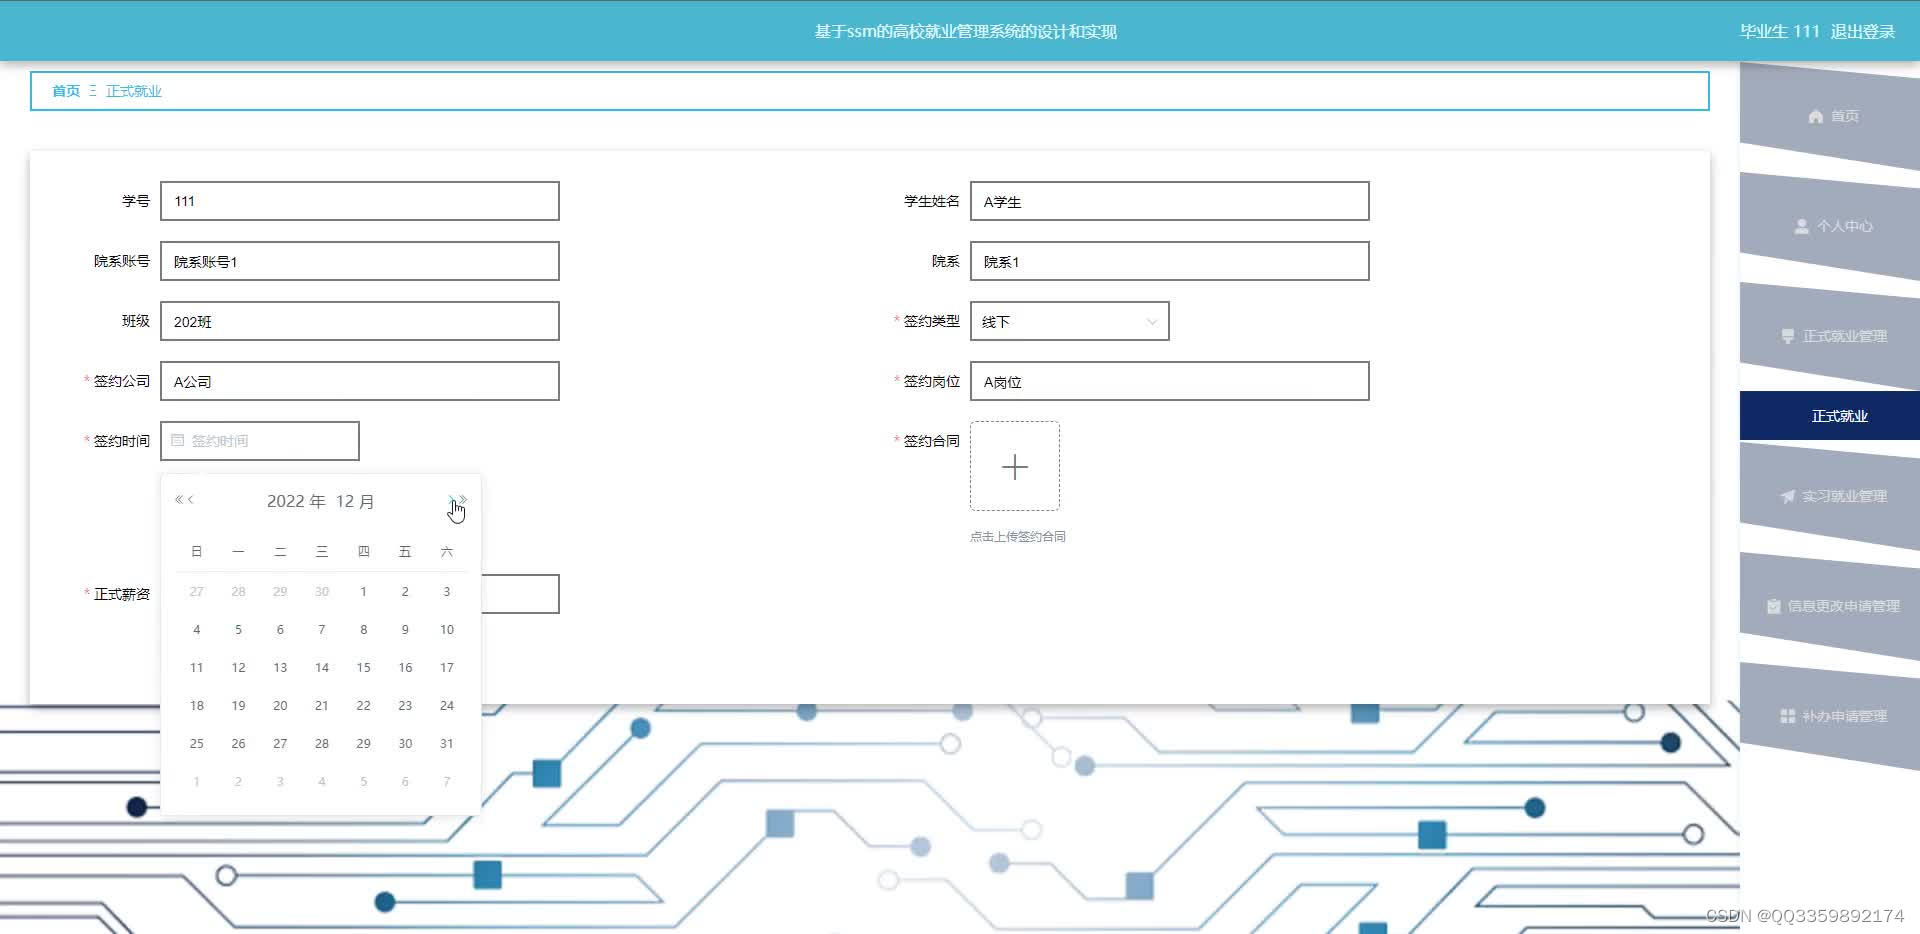
Task: Click the clipboard icon beside 信息更改申请管理
Action: coord(1774,606)
